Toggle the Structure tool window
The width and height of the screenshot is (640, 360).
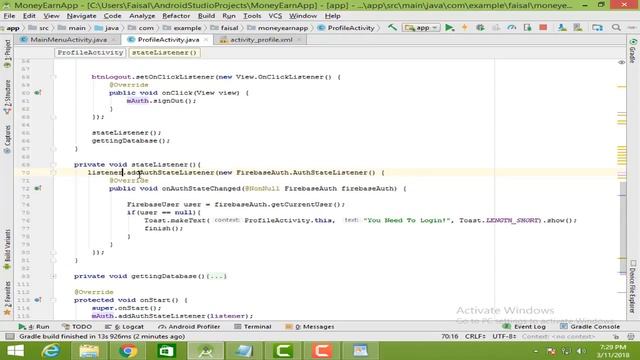click(x=7, y=97)
